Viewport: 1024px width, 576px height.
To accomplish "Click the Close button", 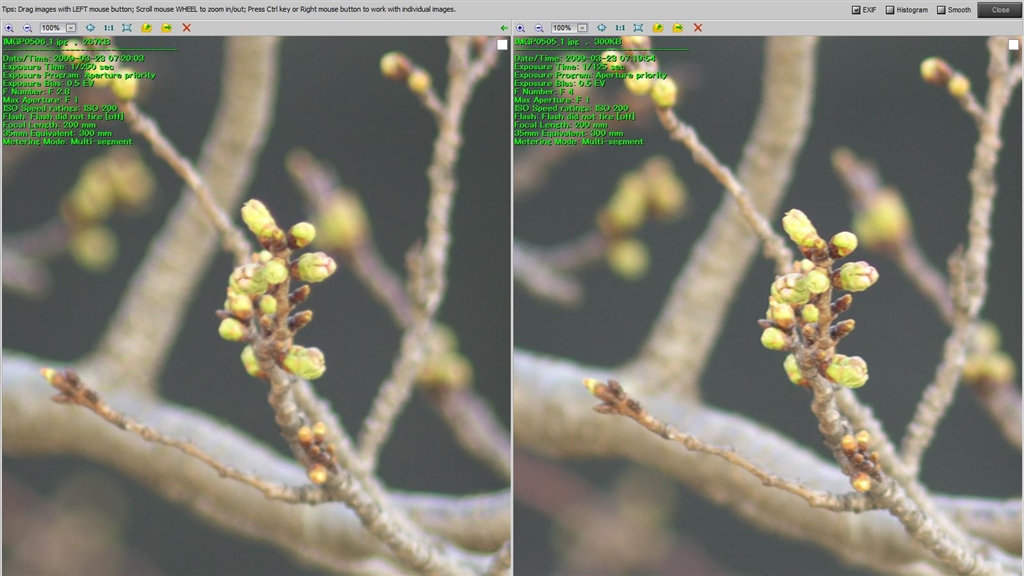I will [x=1000, y=10].
